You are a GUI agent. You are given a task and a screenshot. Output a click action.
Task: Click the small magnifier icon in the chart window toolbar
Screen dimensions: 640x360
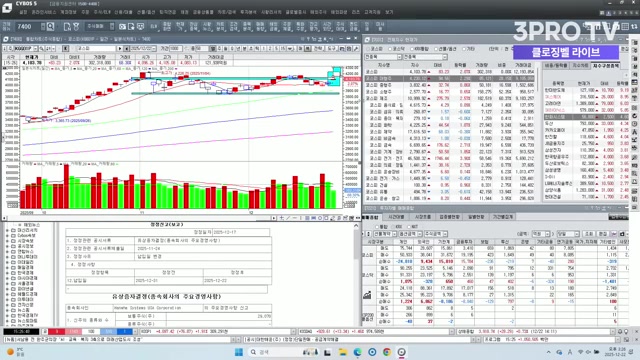[x=41, y=49]
